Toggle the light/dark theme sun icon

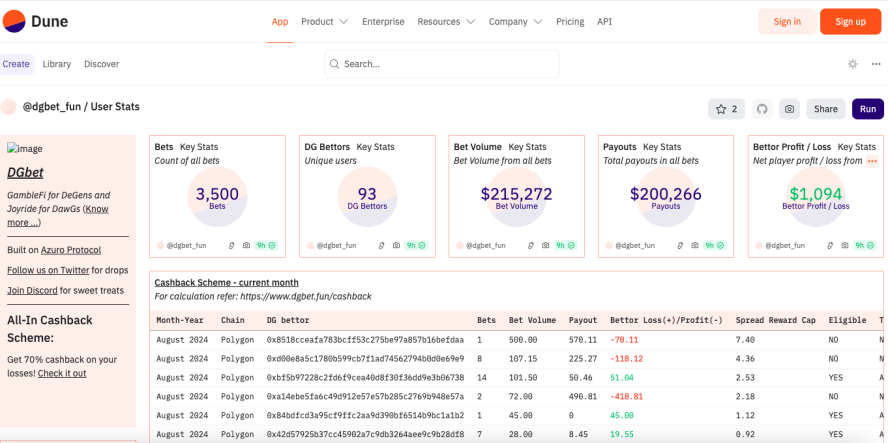pyautogui.click(x=852, y=64)
